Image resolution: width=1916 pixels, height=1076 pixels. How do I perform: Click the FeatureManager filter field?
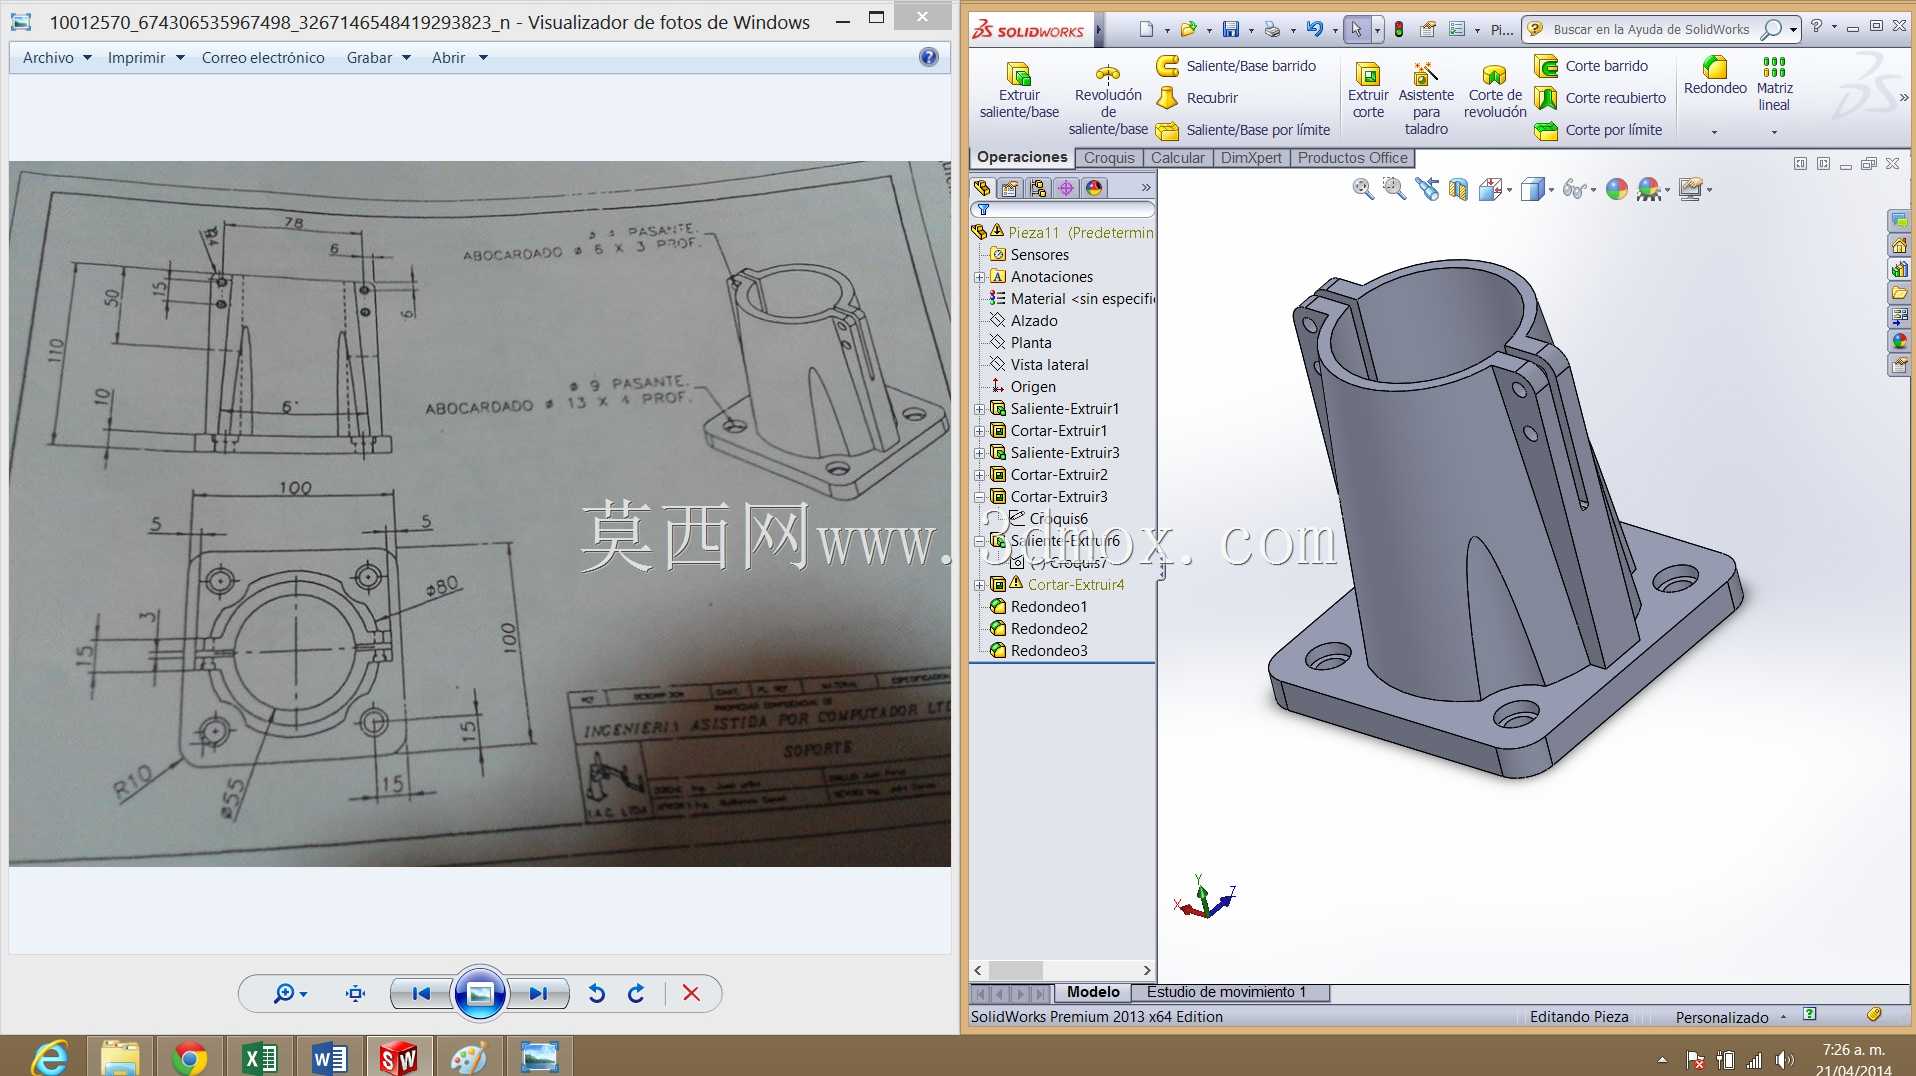coord(1063,210)
